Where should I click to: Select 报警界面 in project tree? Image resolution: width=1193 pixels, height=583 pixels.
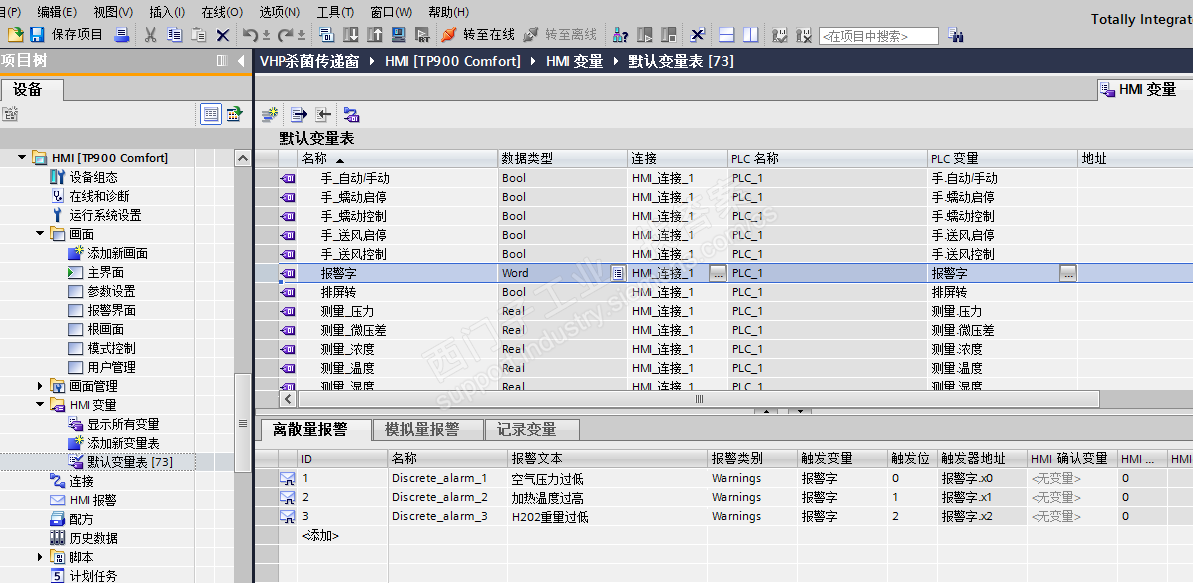tap(111, 311)
